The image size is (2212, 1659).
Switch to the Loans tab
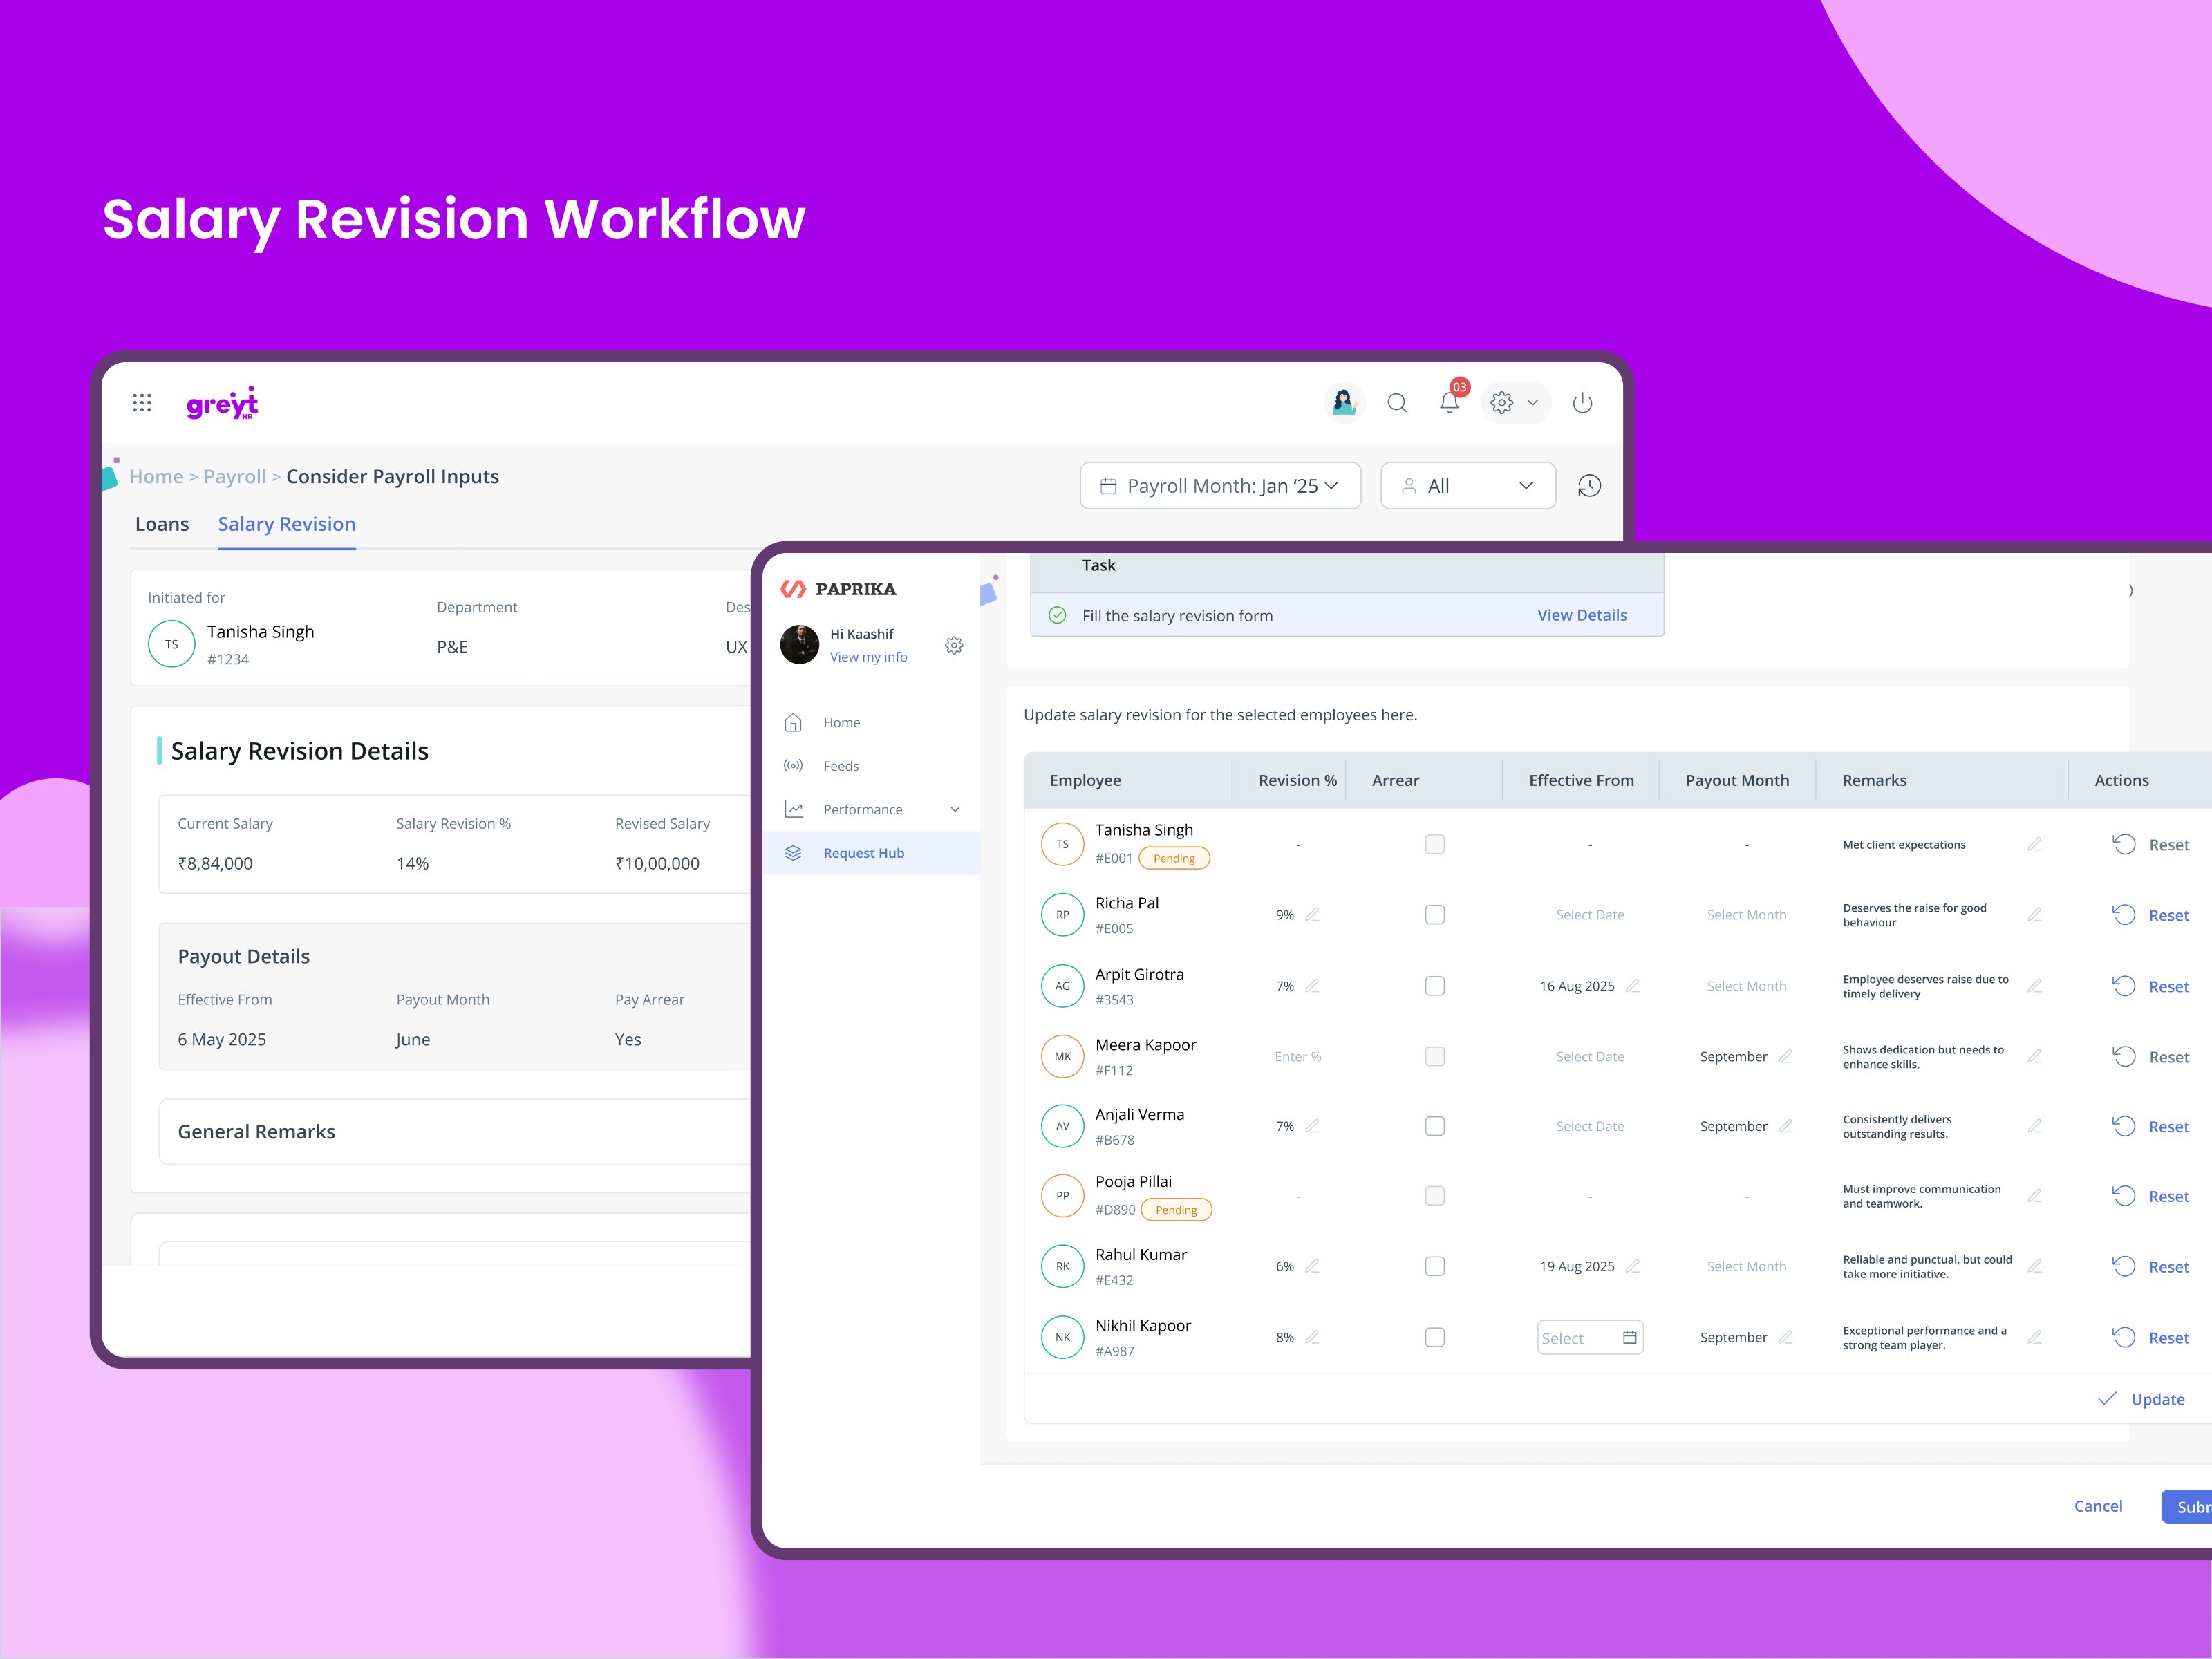pyautogui.click(x=162, y=524)
